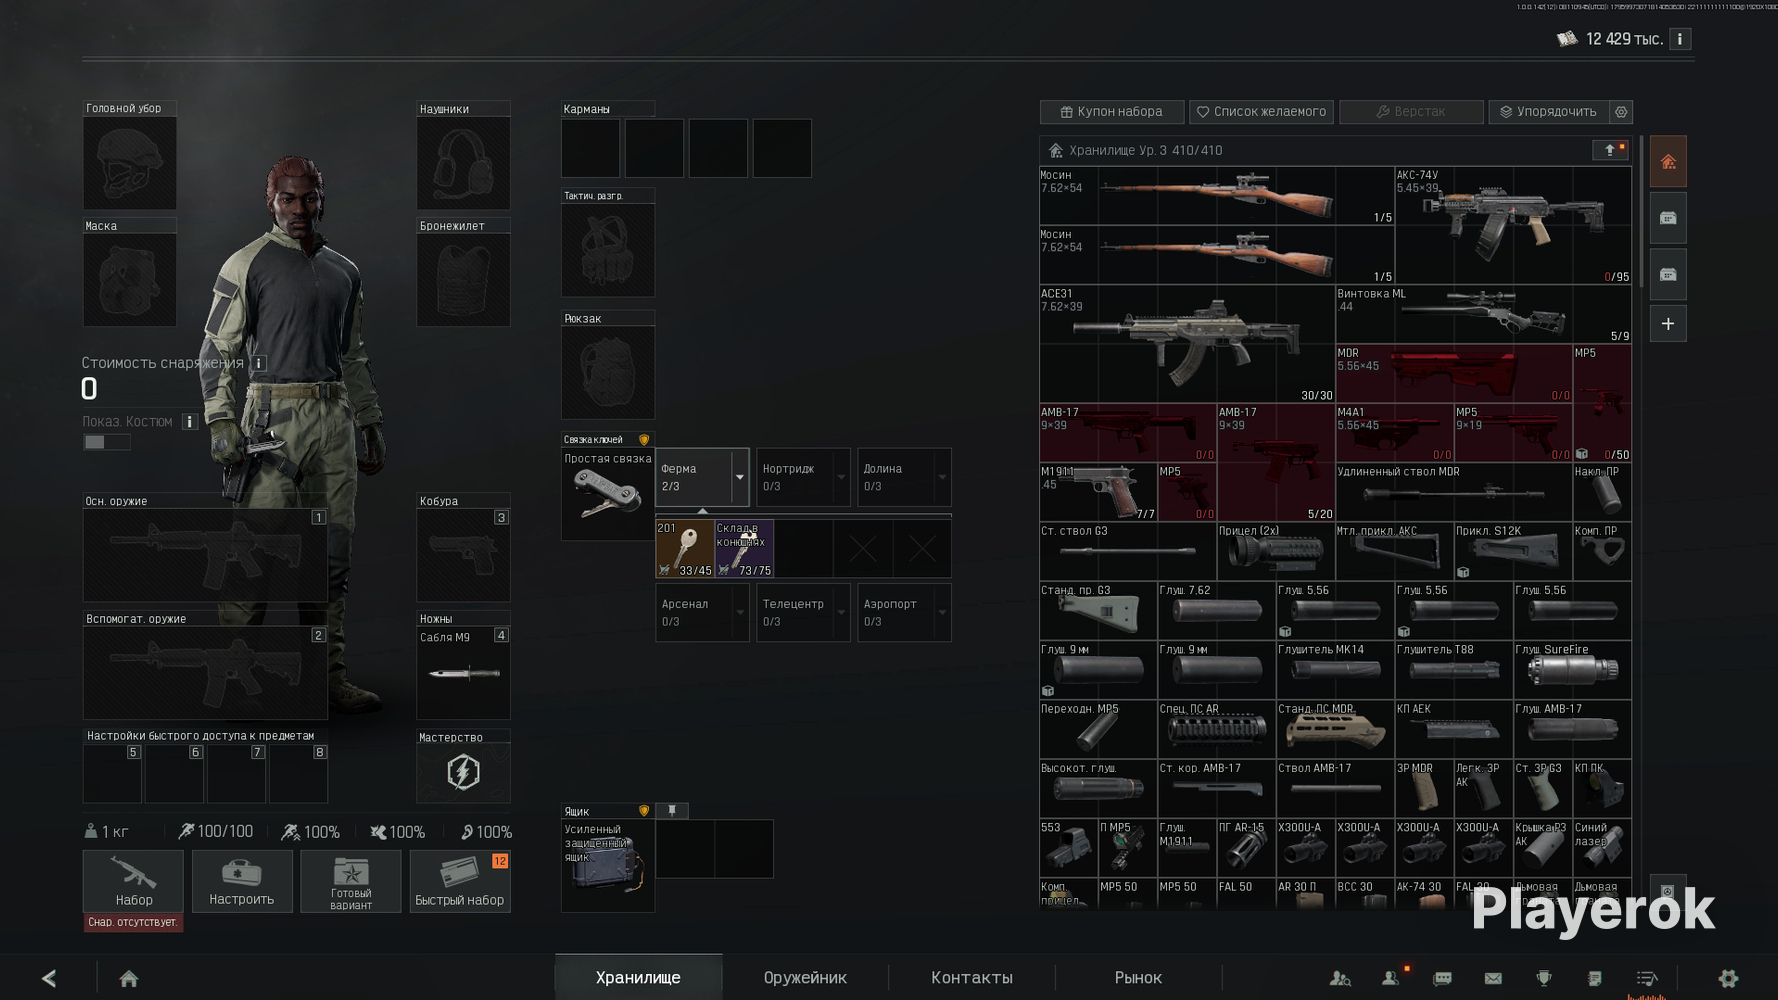
Task: Select the Синий лазер item
Action: tap(1602, 847)
